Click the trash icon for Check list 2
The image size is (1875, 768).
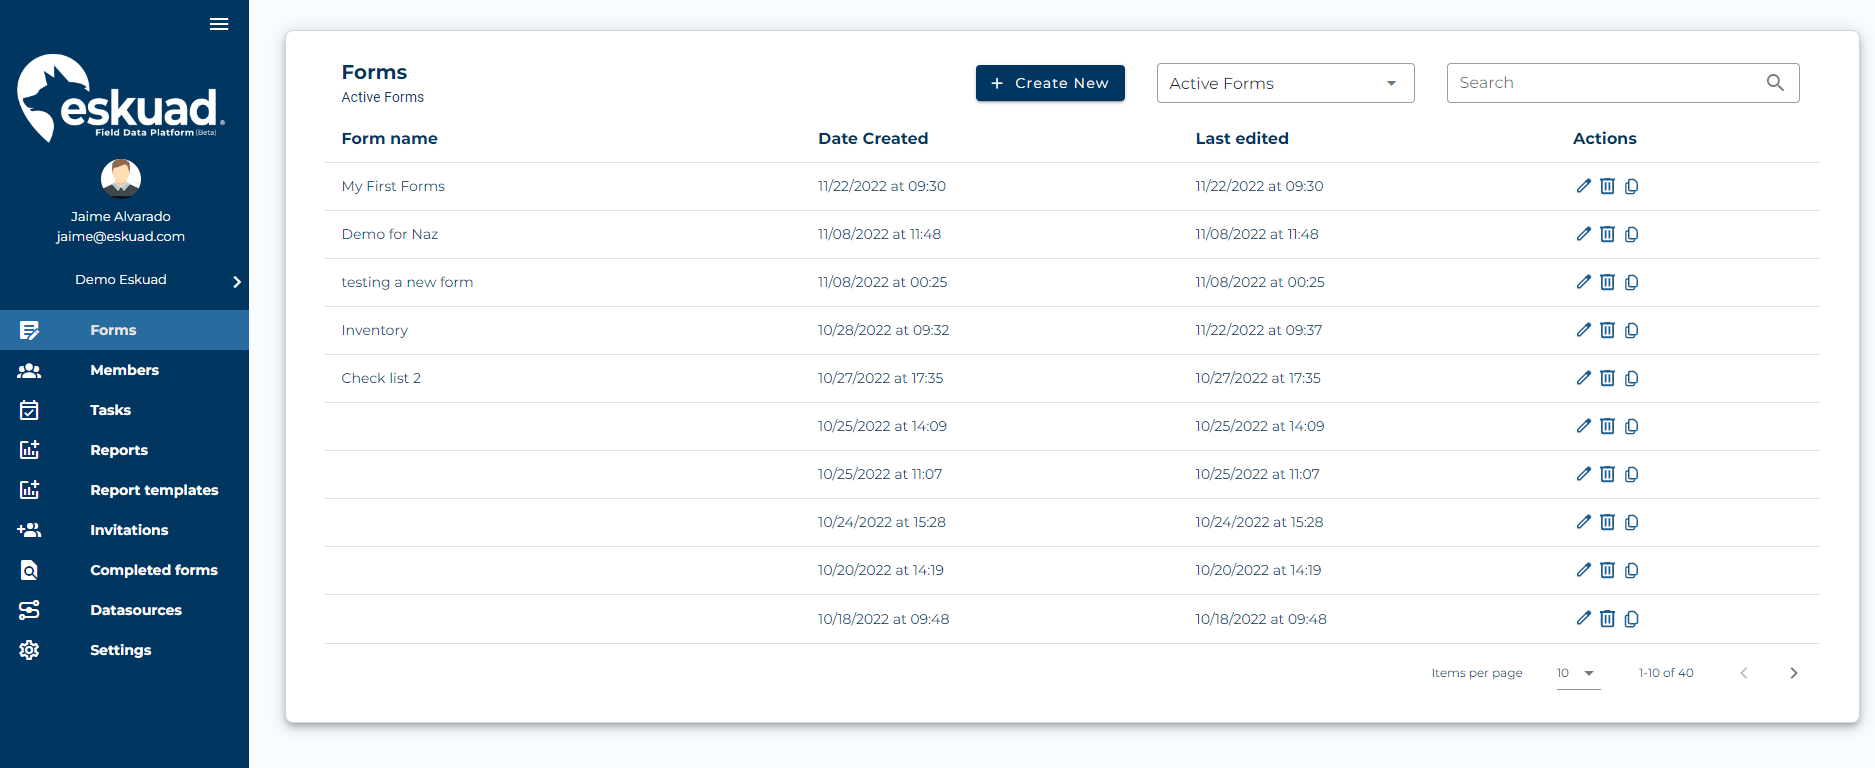pos(1607,378)
